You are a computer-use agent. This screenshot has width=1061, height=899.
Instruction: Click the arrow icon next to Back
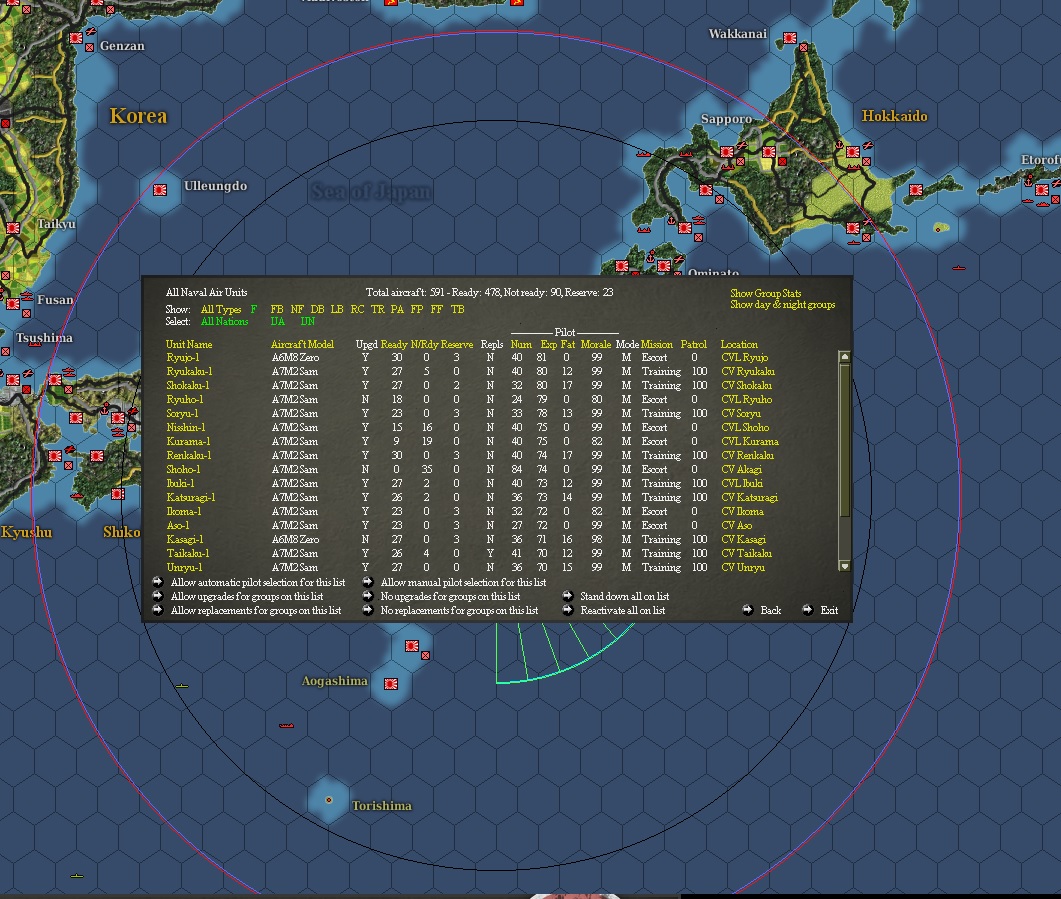748,610
